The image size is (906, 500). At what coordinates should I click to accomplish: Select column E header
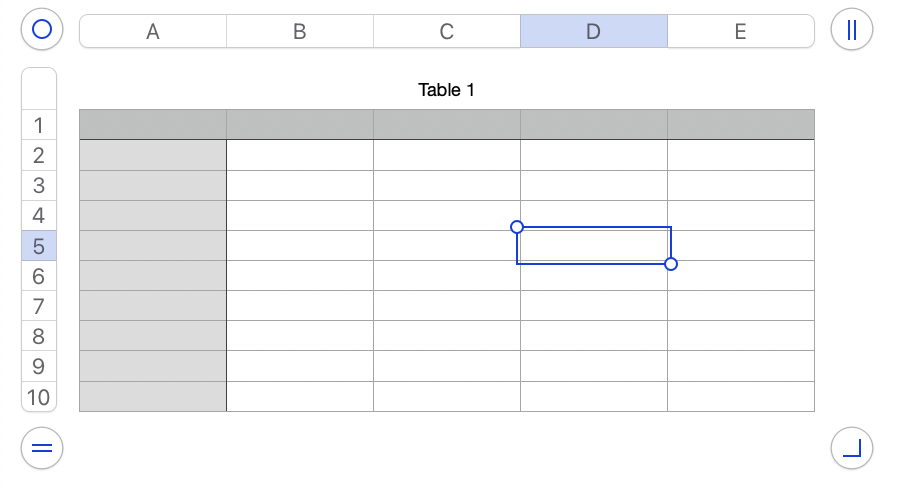pos(741,31)
